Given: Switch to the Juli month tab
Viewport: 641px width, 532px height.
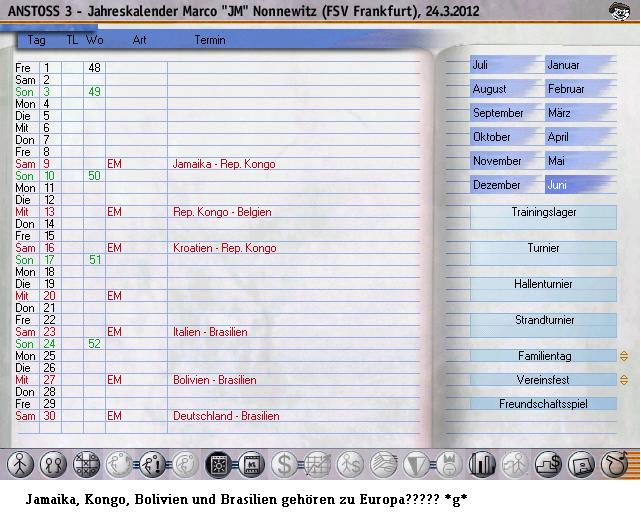Looking at the screenshot, I should pos(505,65).
